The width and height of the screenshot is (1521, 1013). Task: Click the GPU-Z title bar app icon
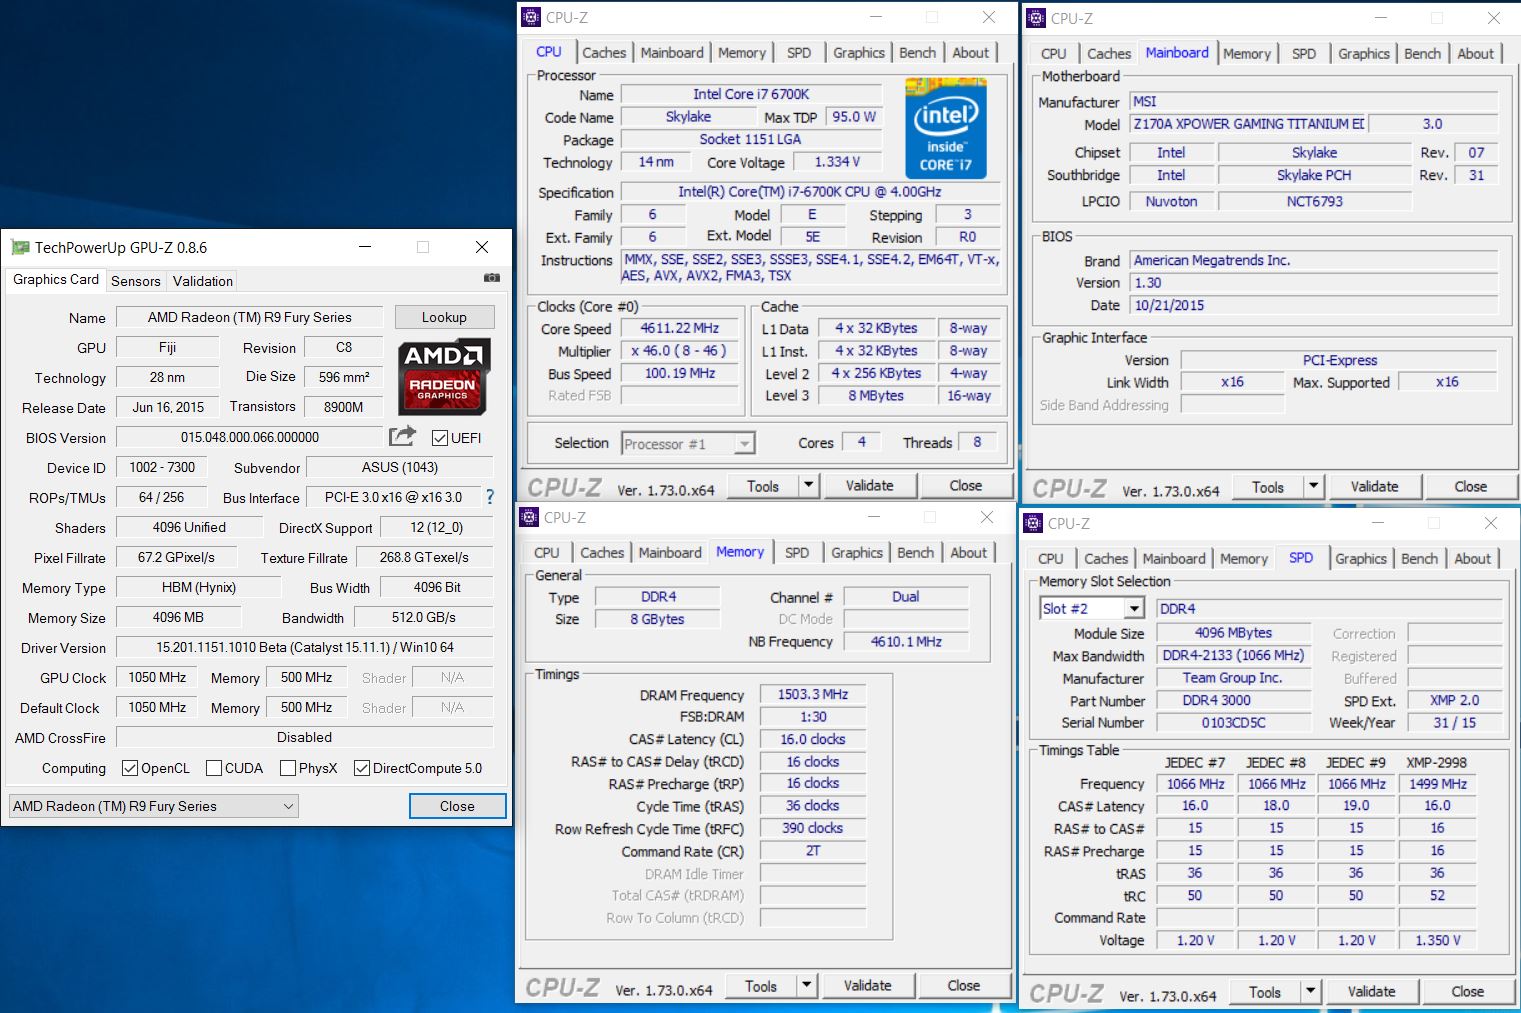(20, 247)
